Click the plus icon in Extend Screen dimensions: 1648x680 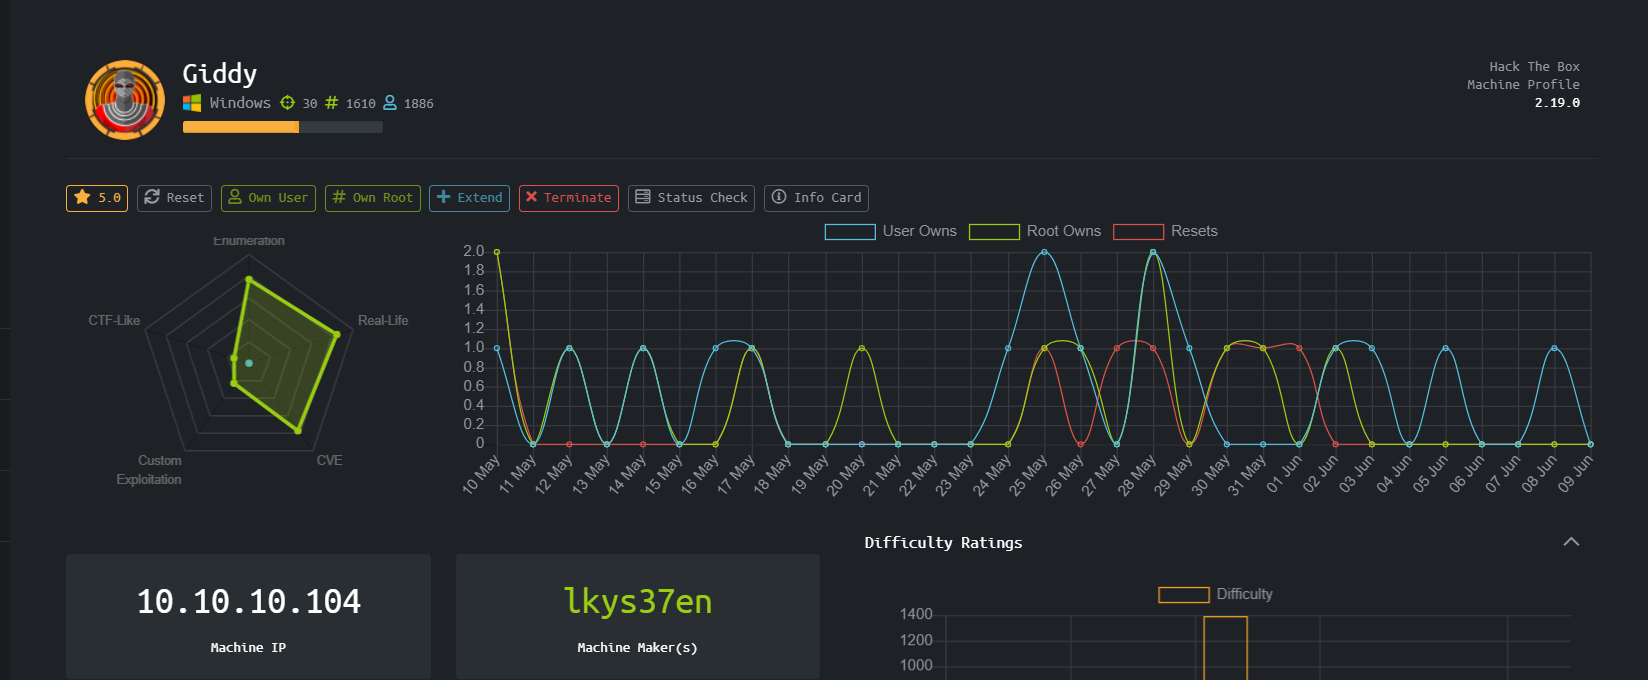(x=444, y=197)
